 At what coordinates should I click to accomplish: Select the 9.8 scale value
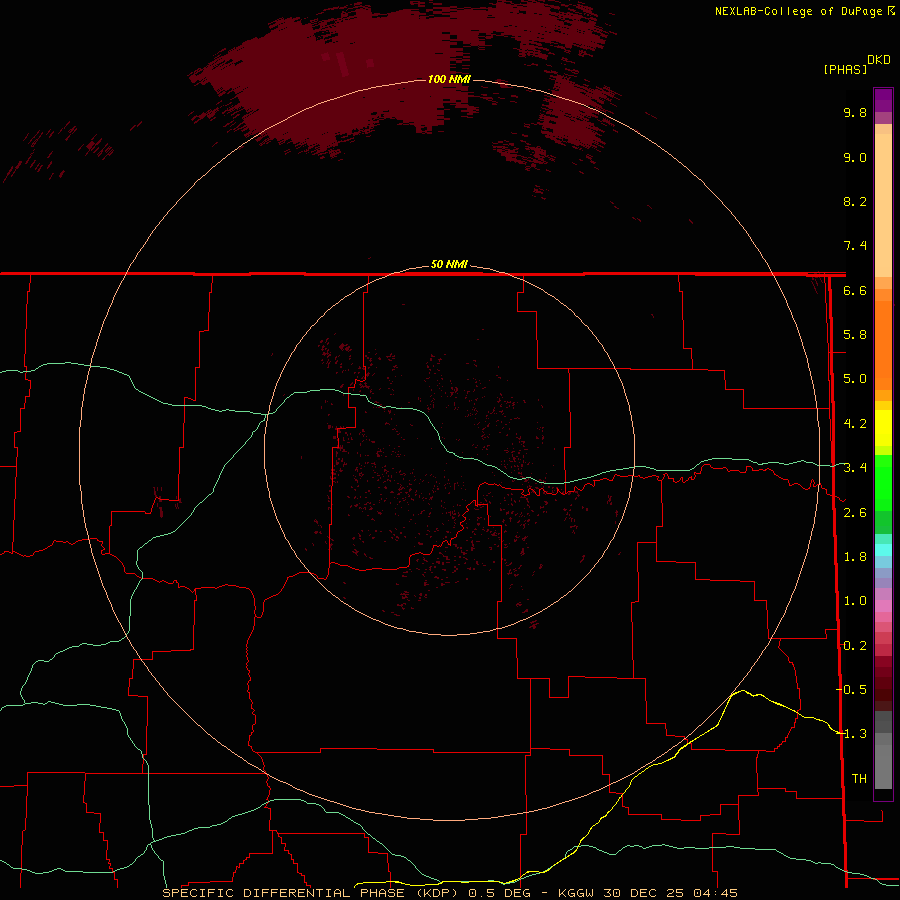coord(855,112)
